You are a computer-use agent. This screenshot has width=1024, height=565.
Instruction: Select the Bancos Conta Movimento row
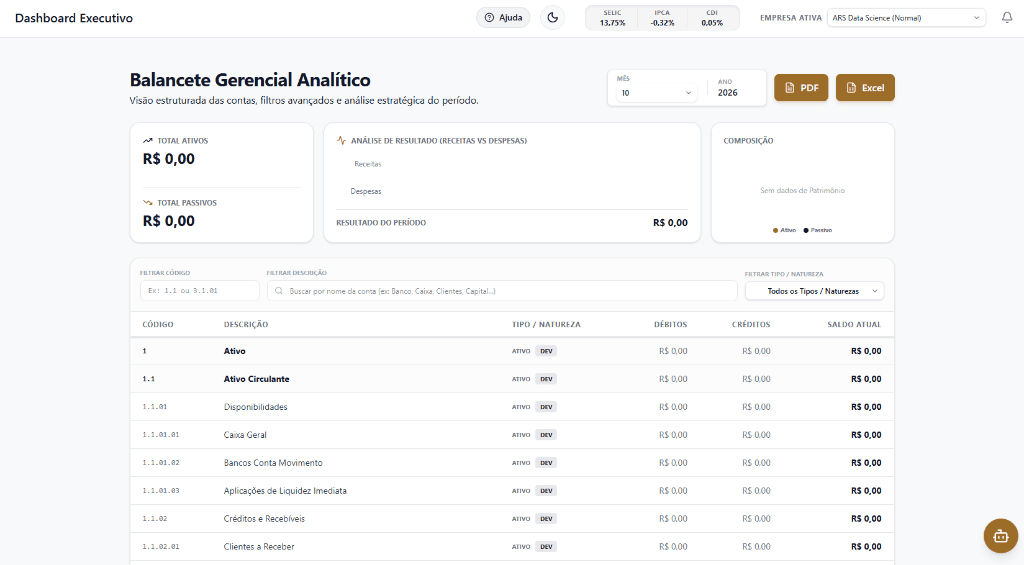(x=512, y=463)
